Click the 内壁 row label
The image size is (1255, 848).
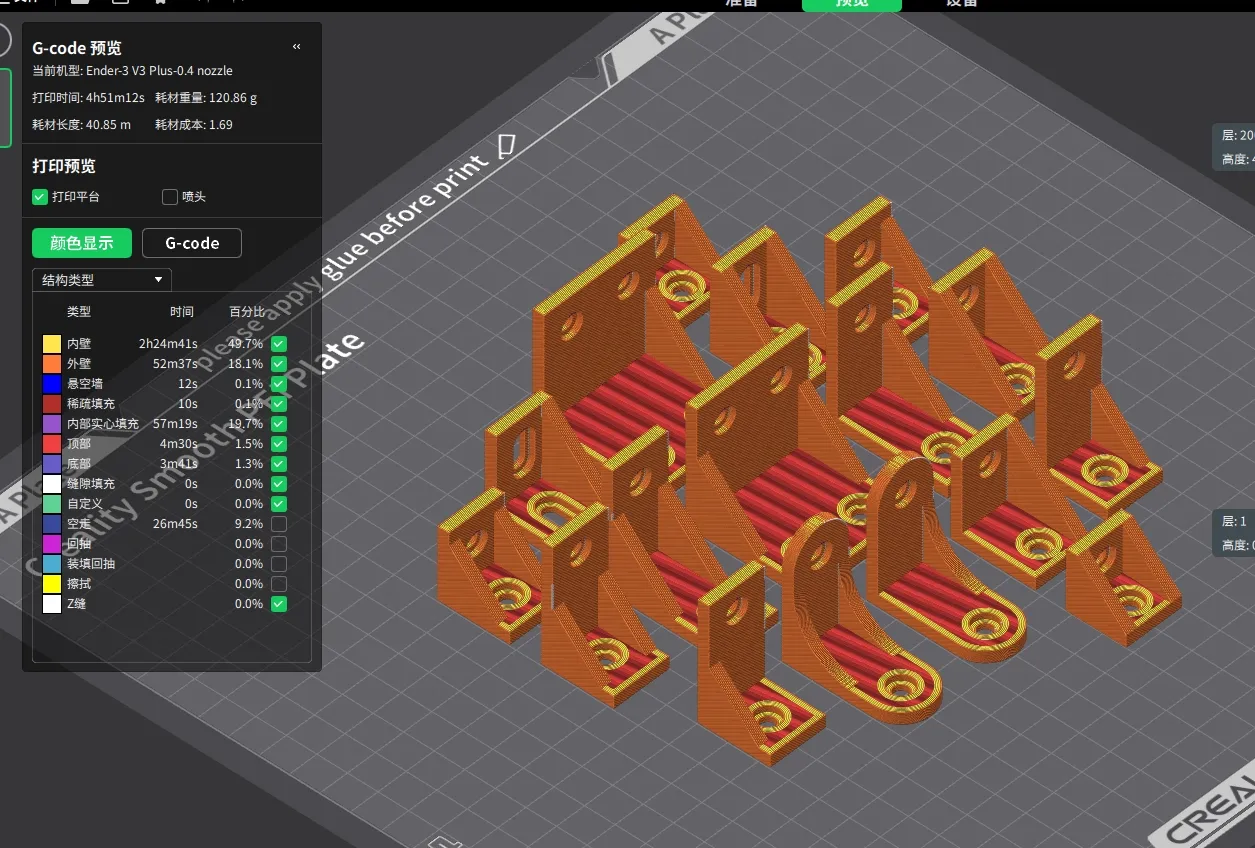[x=79, y=344]
